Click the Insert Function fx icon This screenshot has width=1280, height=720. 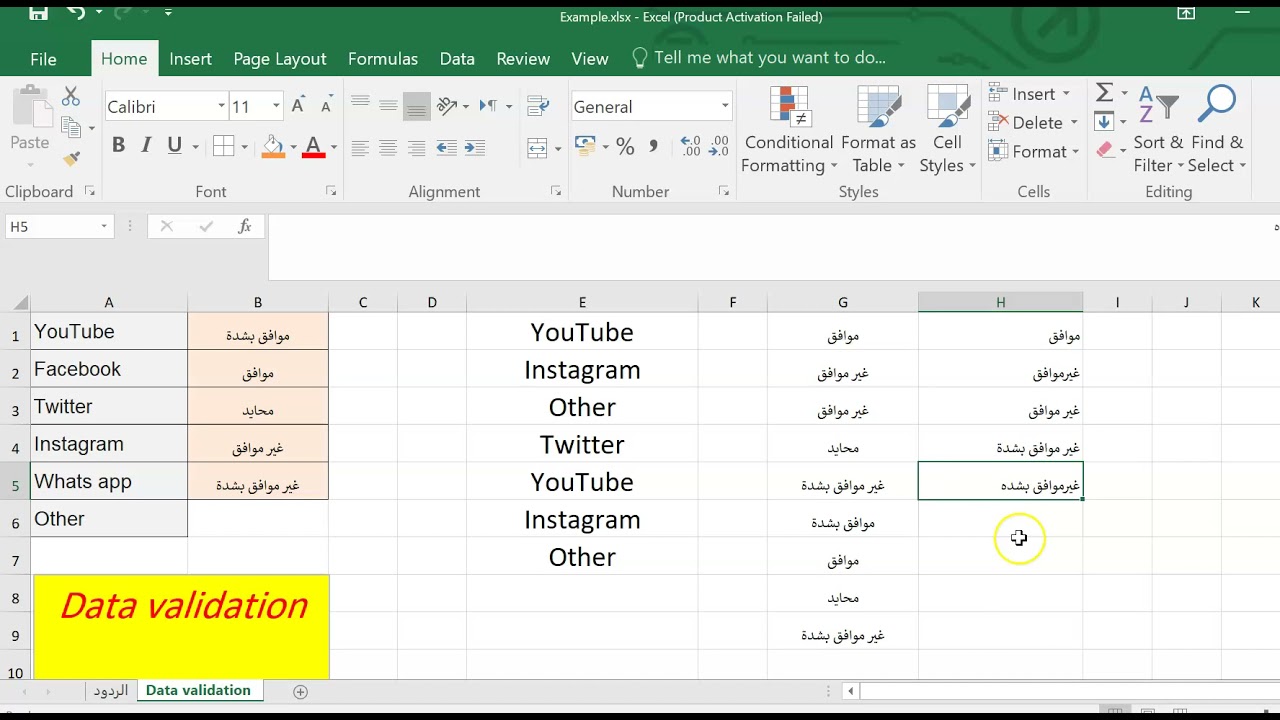coord(245,227)
